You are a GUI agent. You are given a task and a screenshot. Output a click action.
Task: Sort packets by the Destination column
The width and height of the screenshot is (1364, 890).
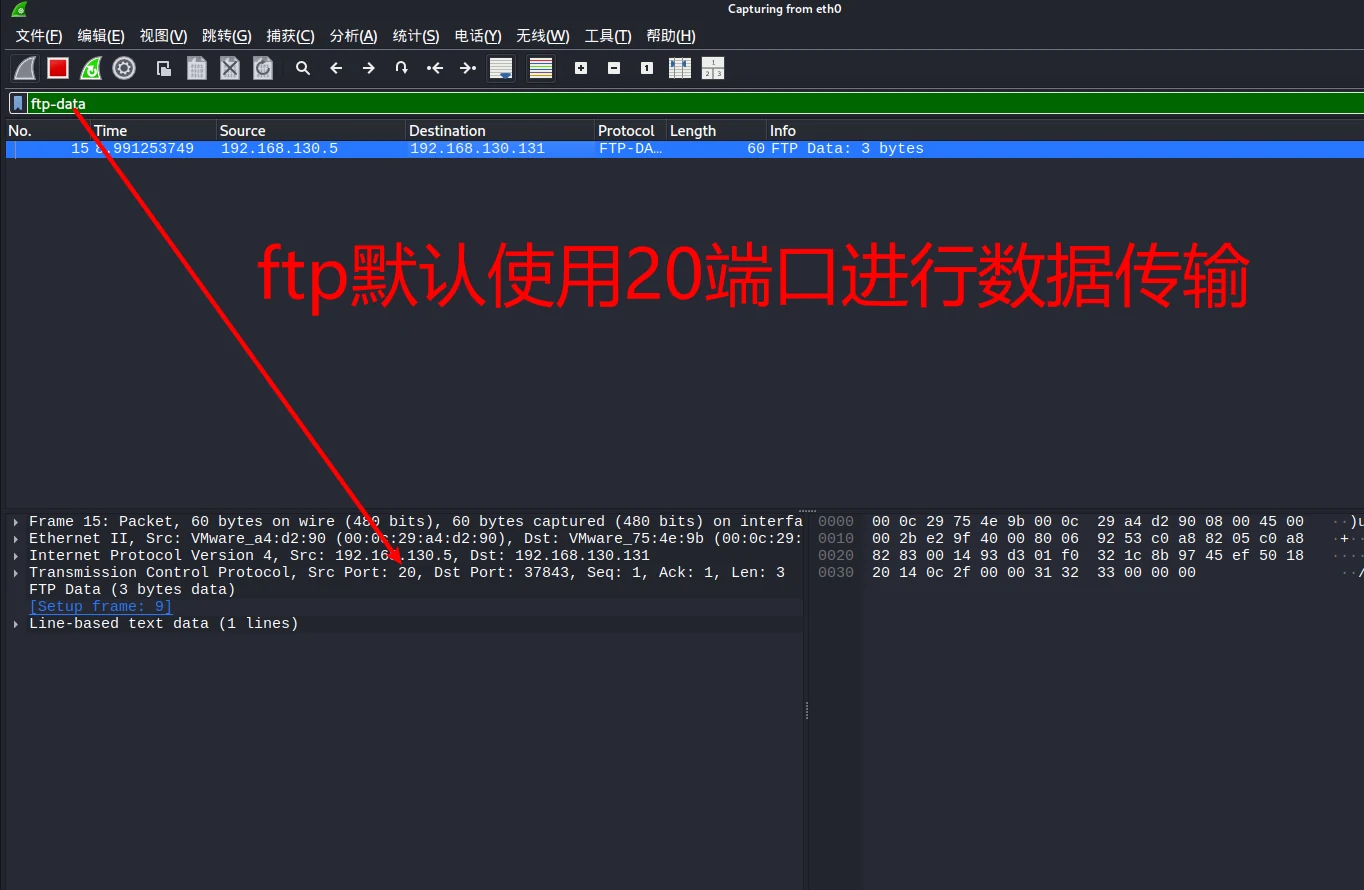[x=500, y=131]
